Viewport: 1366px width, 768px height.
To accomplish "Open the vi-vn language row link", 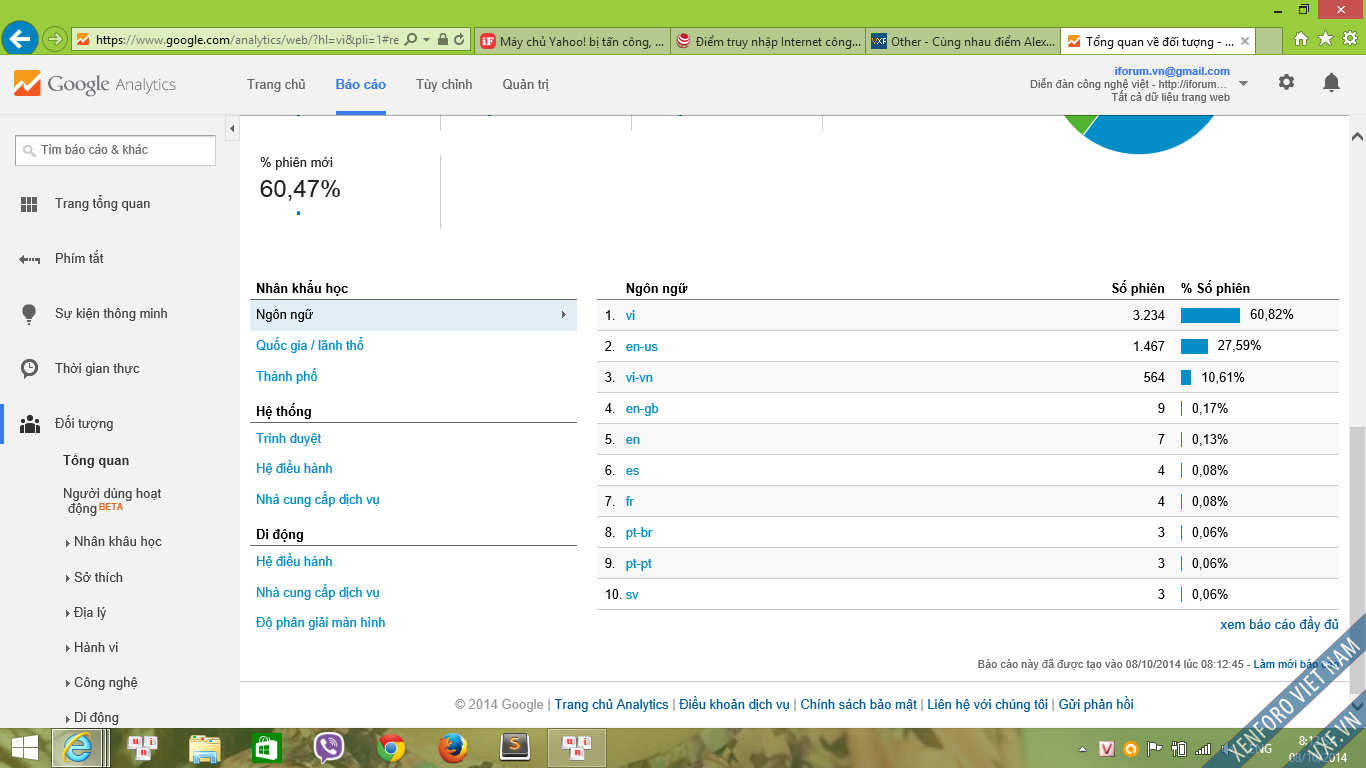I will (639, 378).
